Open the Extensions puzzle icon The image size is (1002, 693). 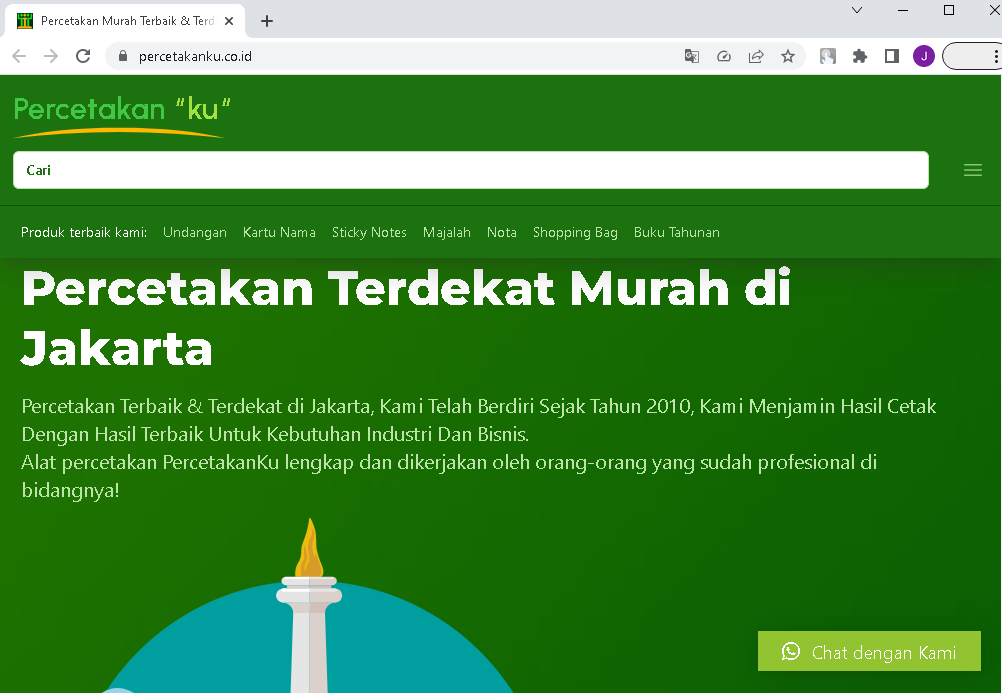tap(860, 56)
